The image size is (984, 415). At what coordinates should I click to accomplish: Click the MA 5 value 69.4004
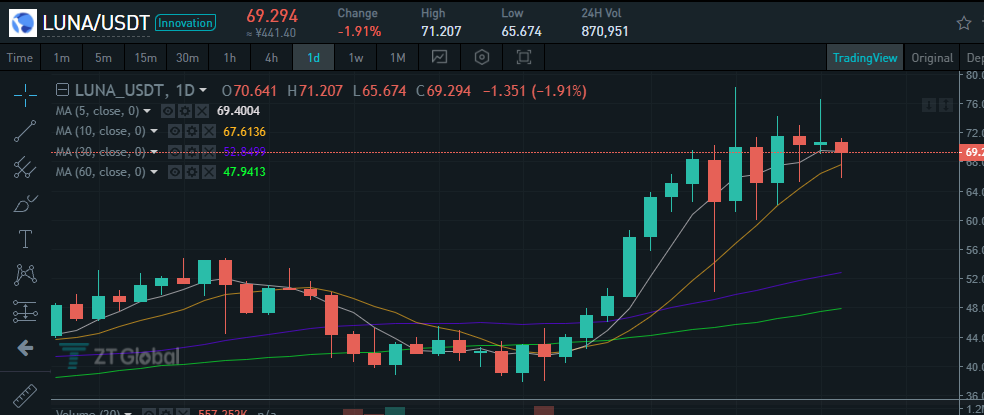[x=238, y=111]
